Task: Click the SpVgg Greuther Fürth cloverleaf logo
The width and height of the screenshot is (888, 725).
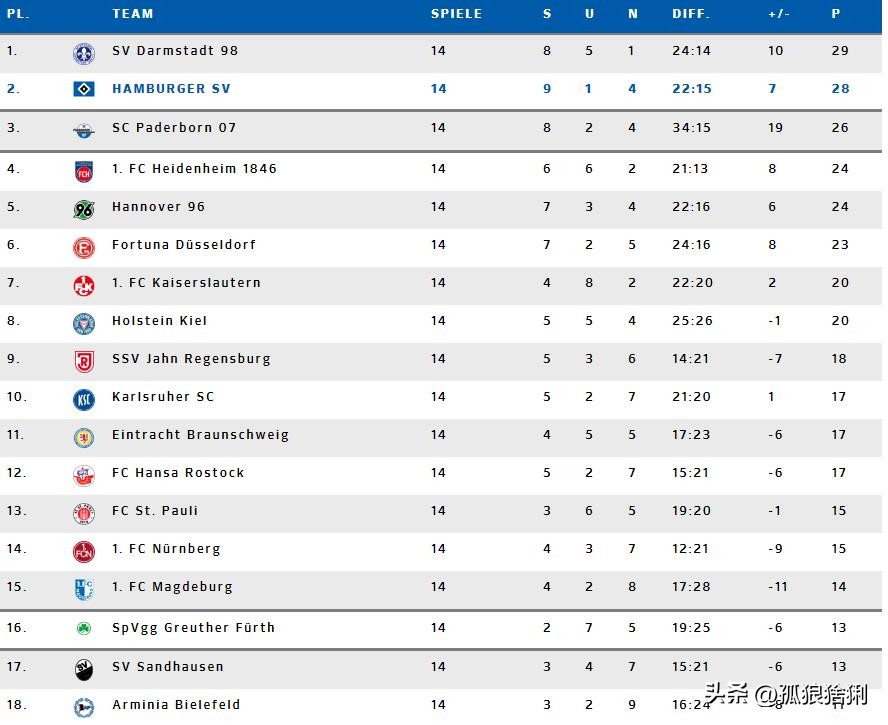Action: point(84,628)
